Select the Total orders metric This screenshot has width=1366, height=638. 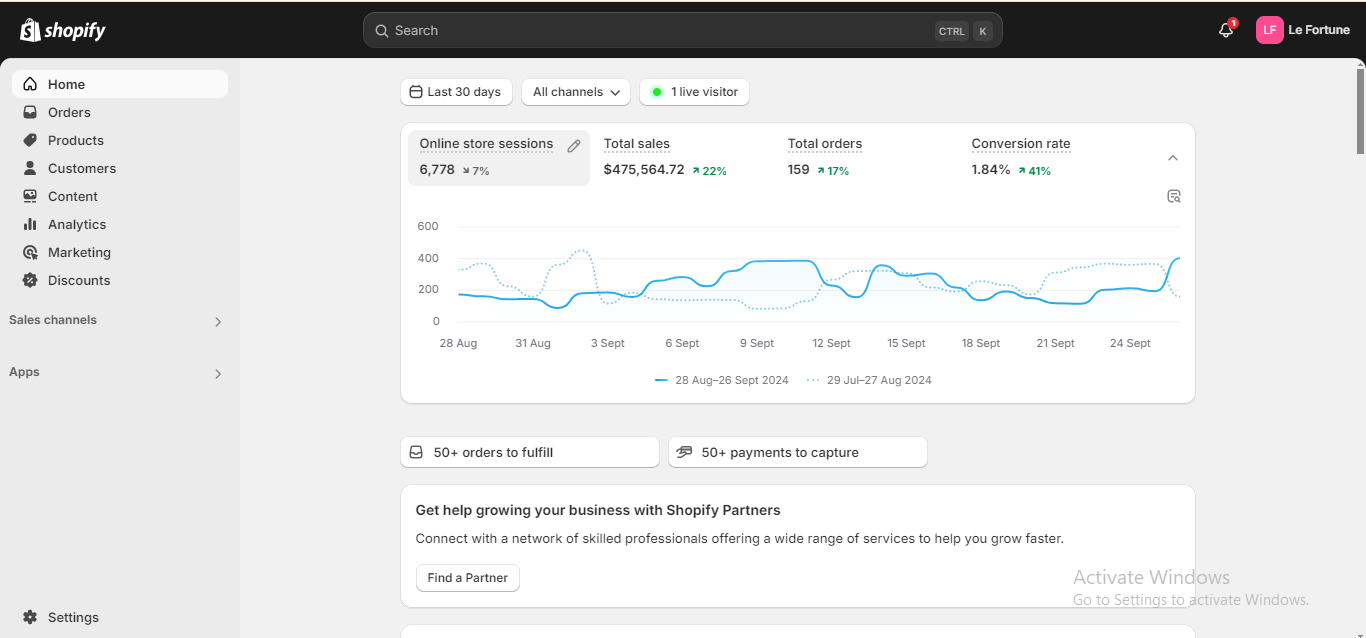(x=867, y=158)
